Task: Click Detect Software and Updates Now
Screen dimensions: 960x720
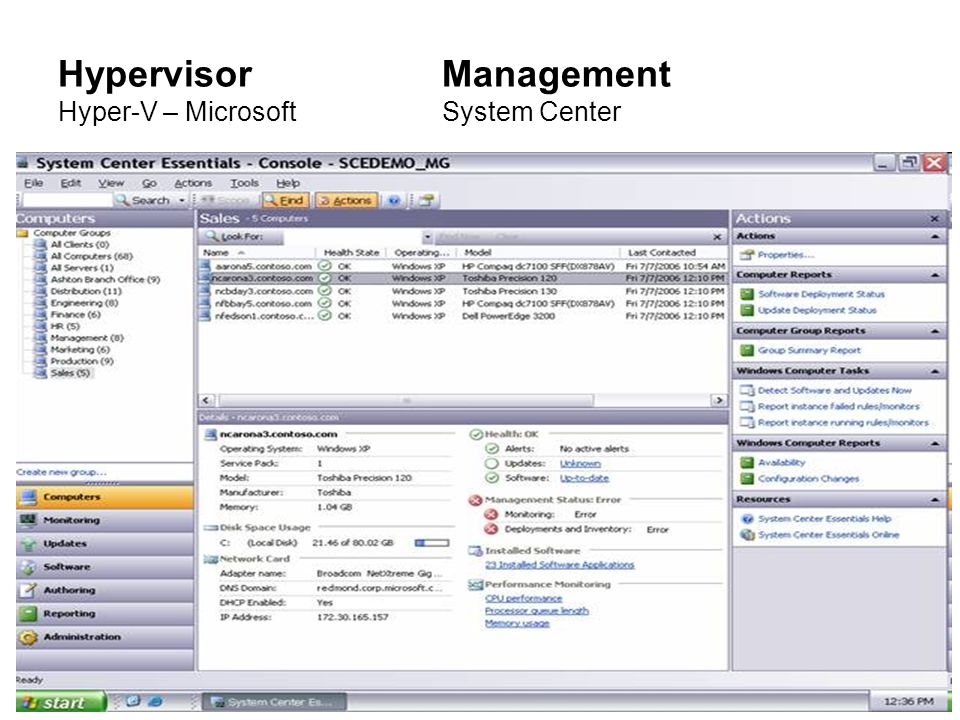Action: pos(834,390)
